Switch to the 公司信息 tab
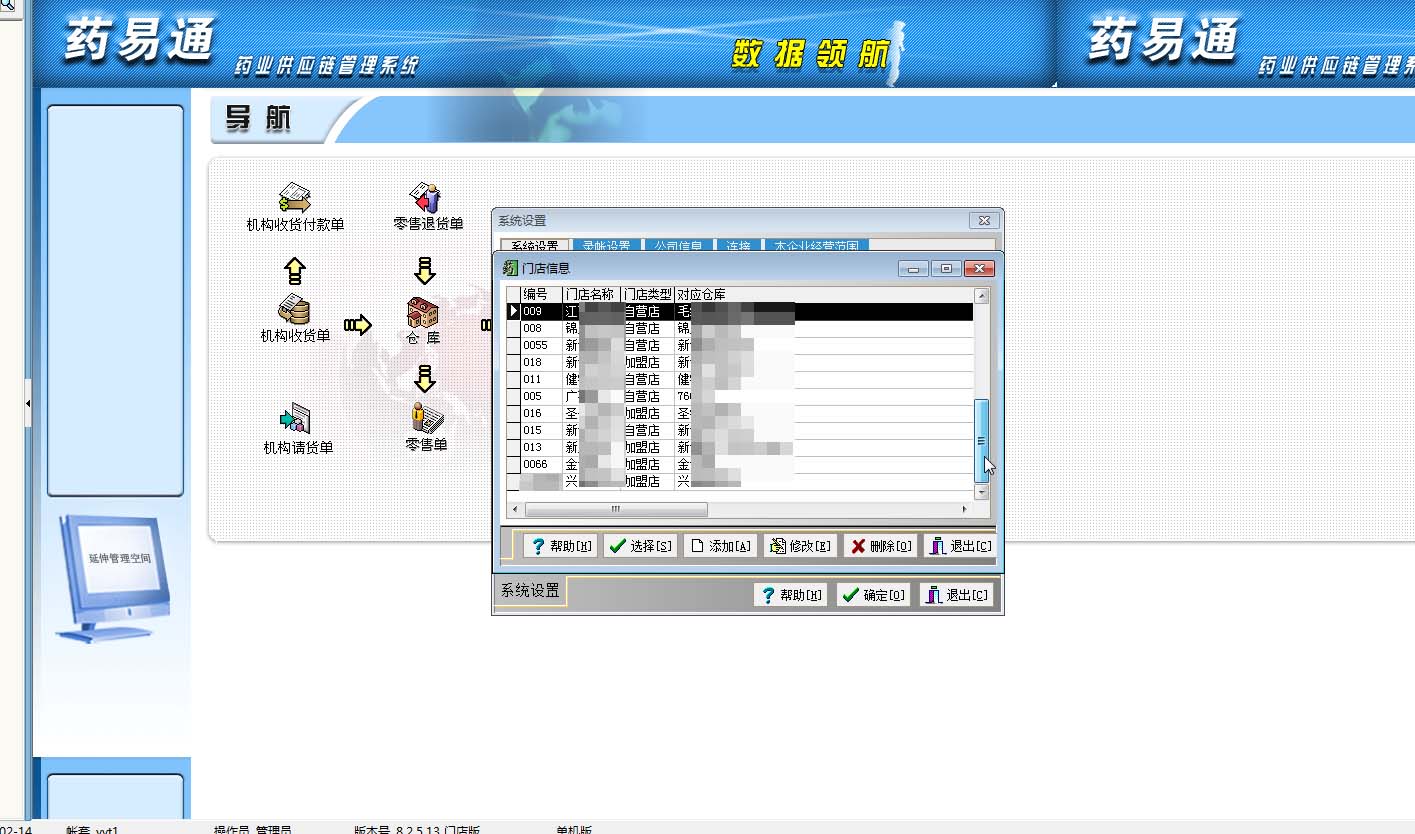1415x834 pixels. coord(677,245)
